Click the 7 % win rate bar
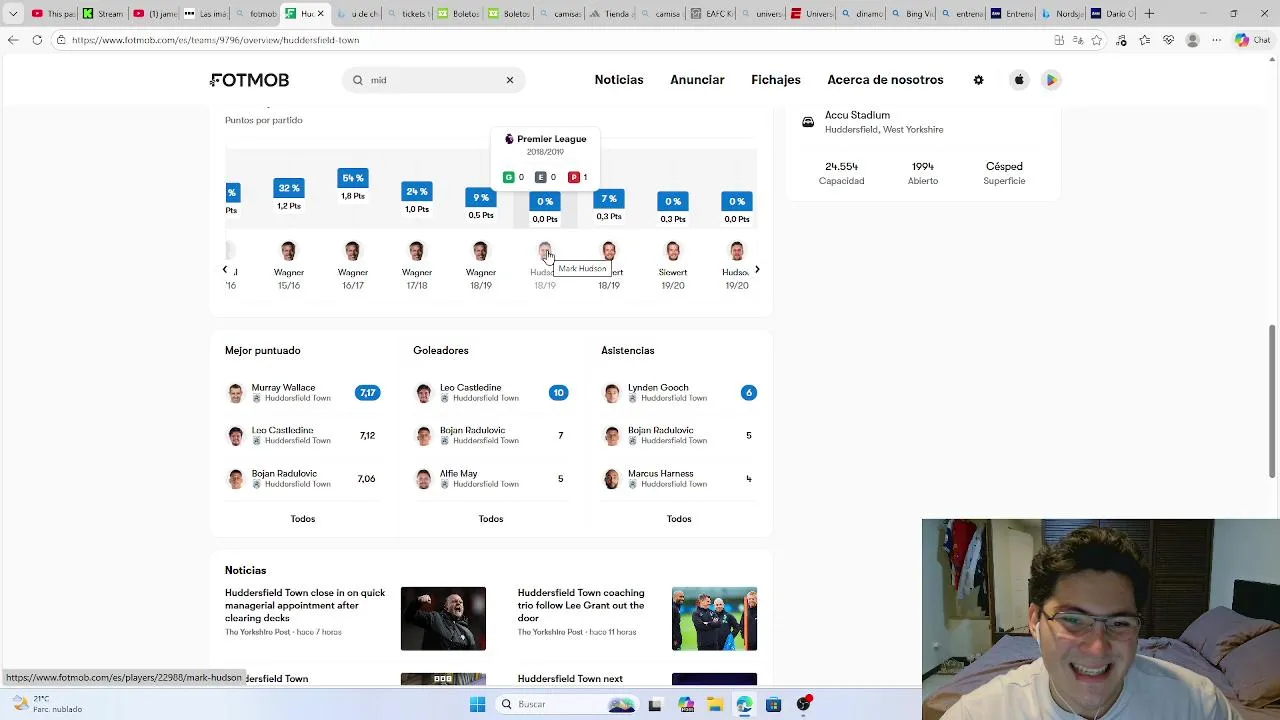The width and height of the screenshot is (1280, 720). (x=609, y=199)
